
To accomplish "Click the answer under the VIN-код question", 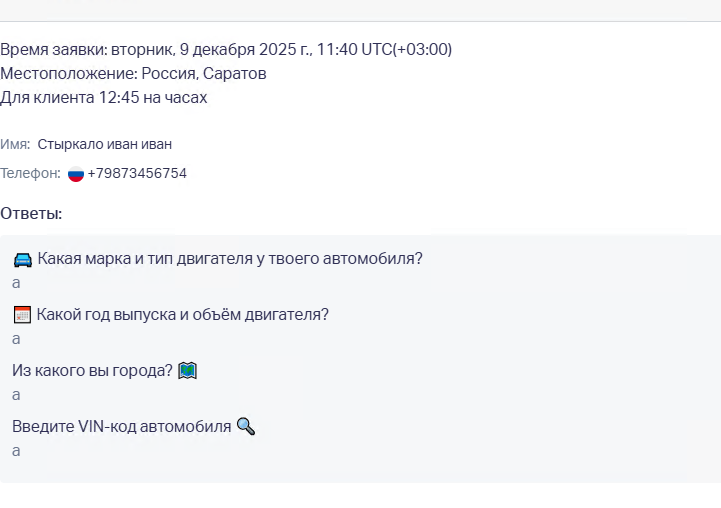I will [16, 451].
